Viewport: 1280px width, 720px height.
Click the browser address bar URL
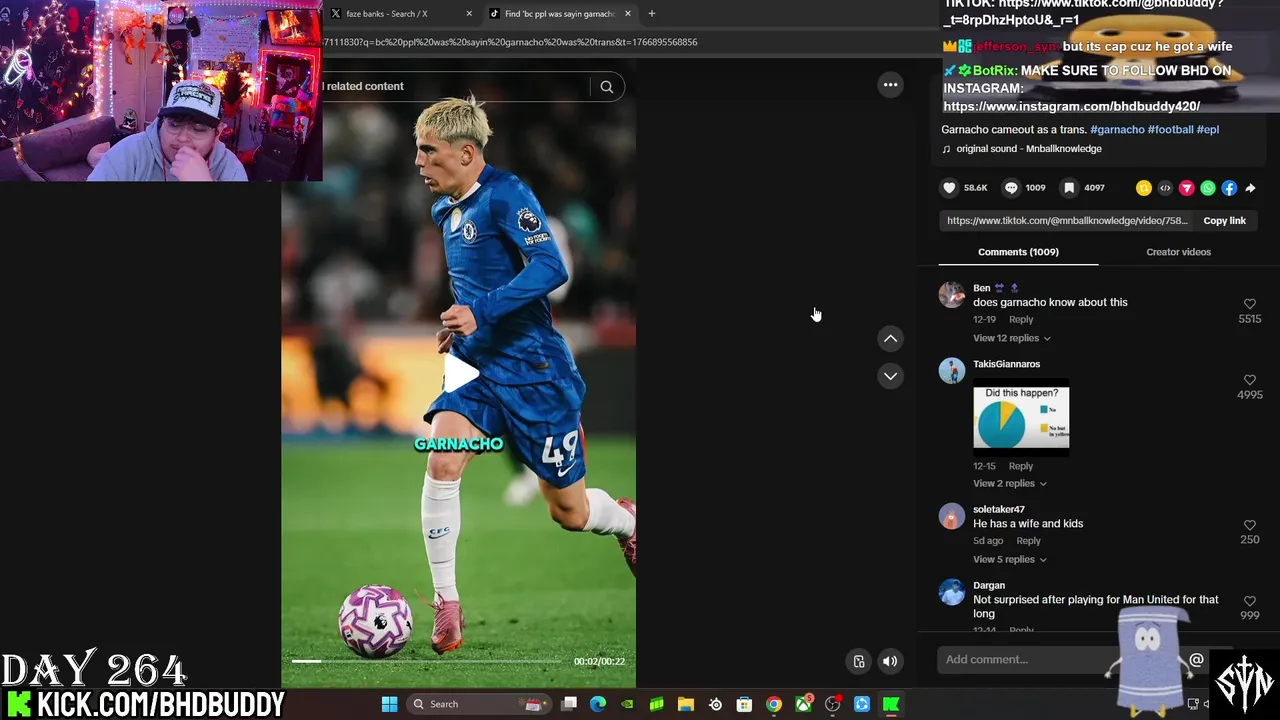point(510,42)
